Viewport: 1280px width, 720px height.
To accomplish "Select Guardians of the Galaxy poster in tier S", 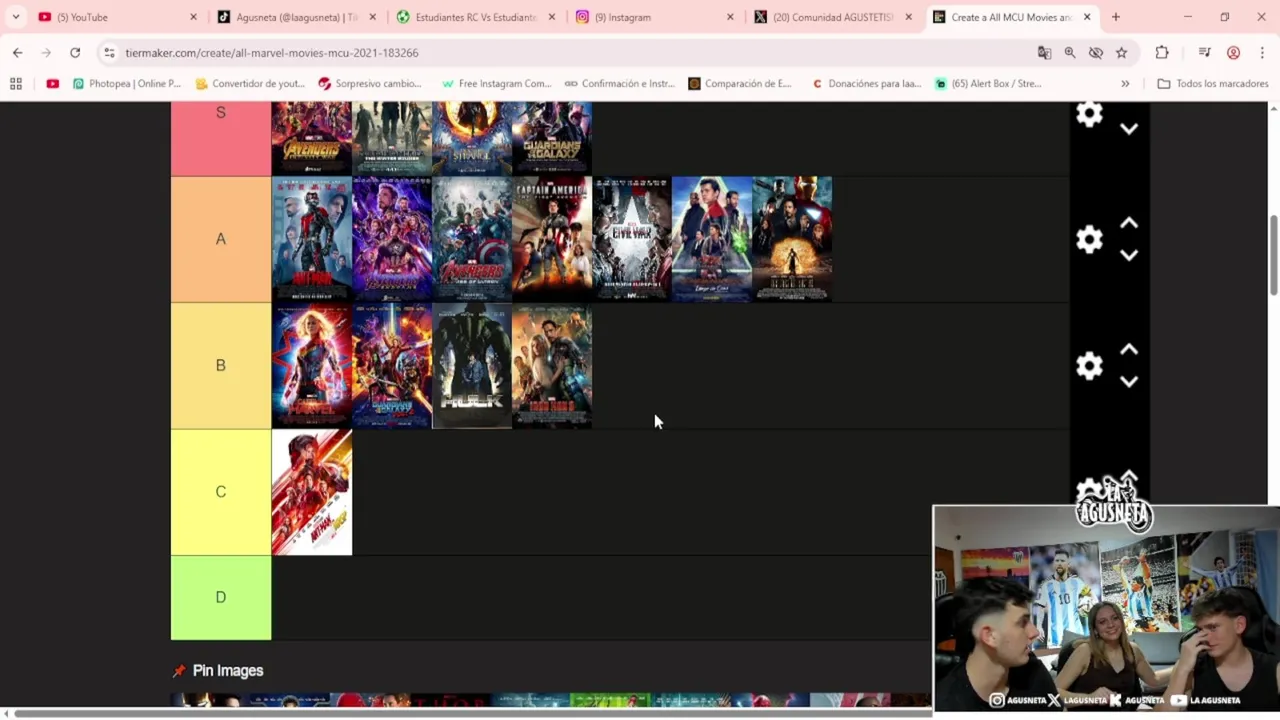I will [x=552, y=138].
